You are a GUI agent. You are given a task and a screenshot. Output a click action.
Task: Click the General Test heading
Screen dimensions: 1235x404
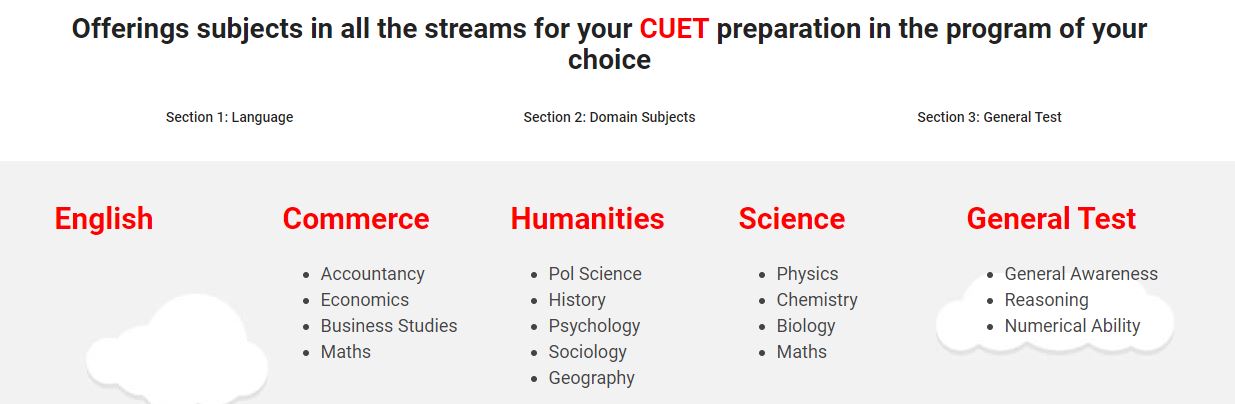click(x=1051, y=218)
